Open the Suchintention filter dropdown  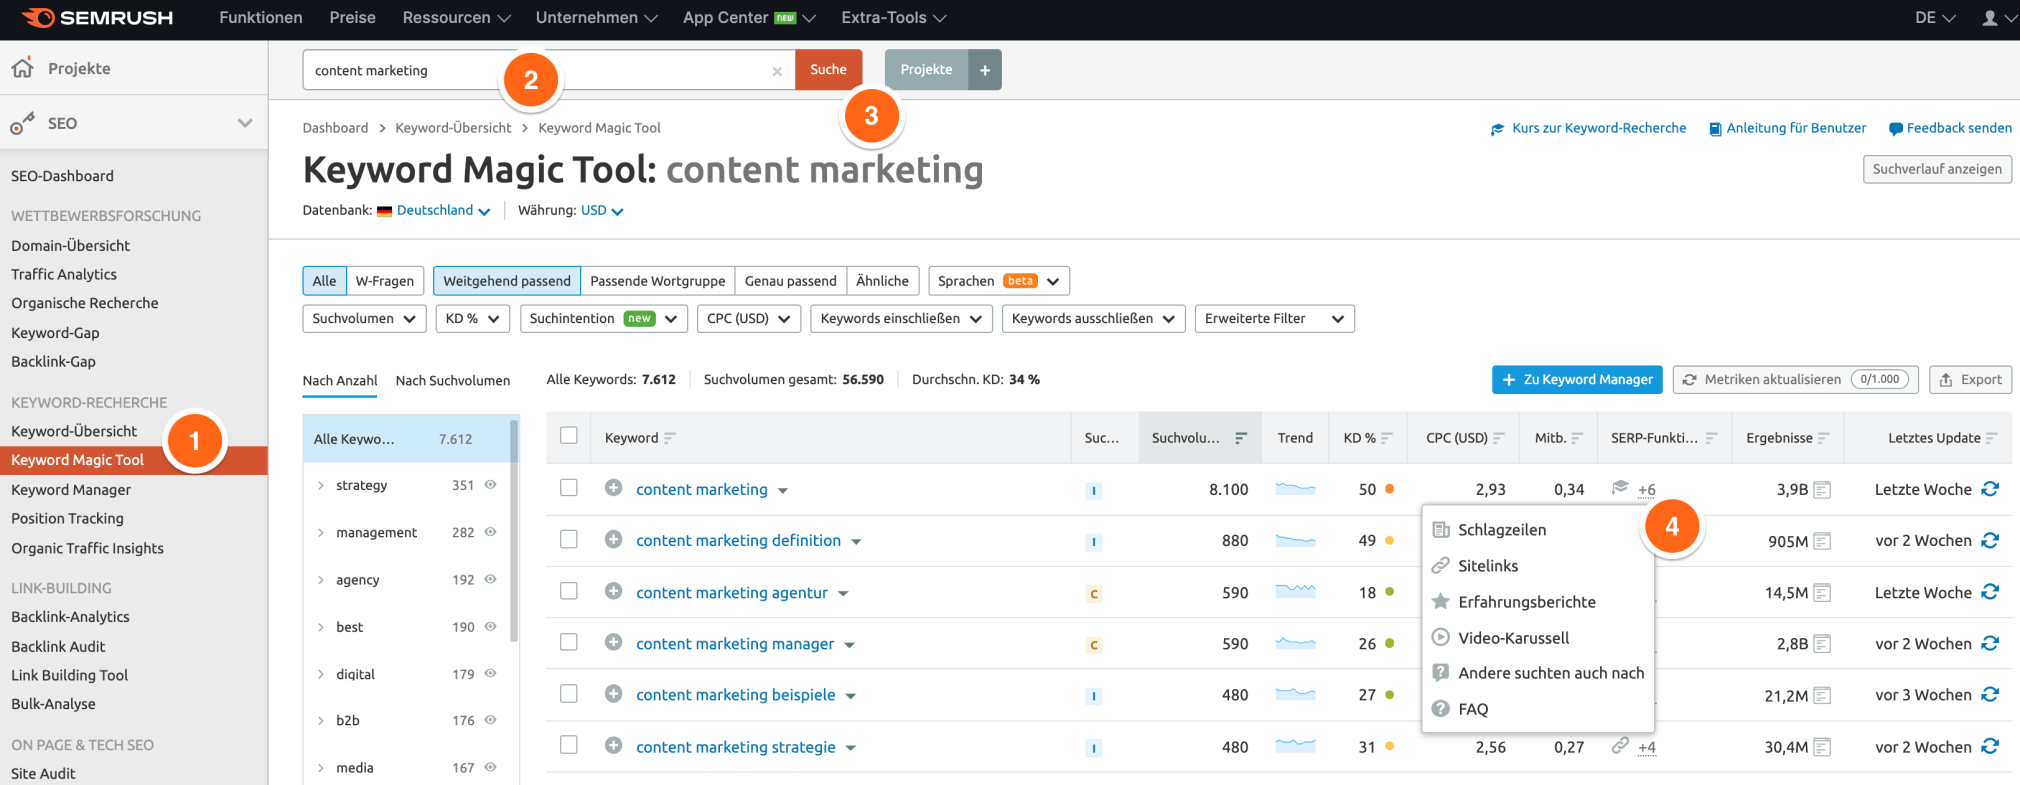(603, 319)
